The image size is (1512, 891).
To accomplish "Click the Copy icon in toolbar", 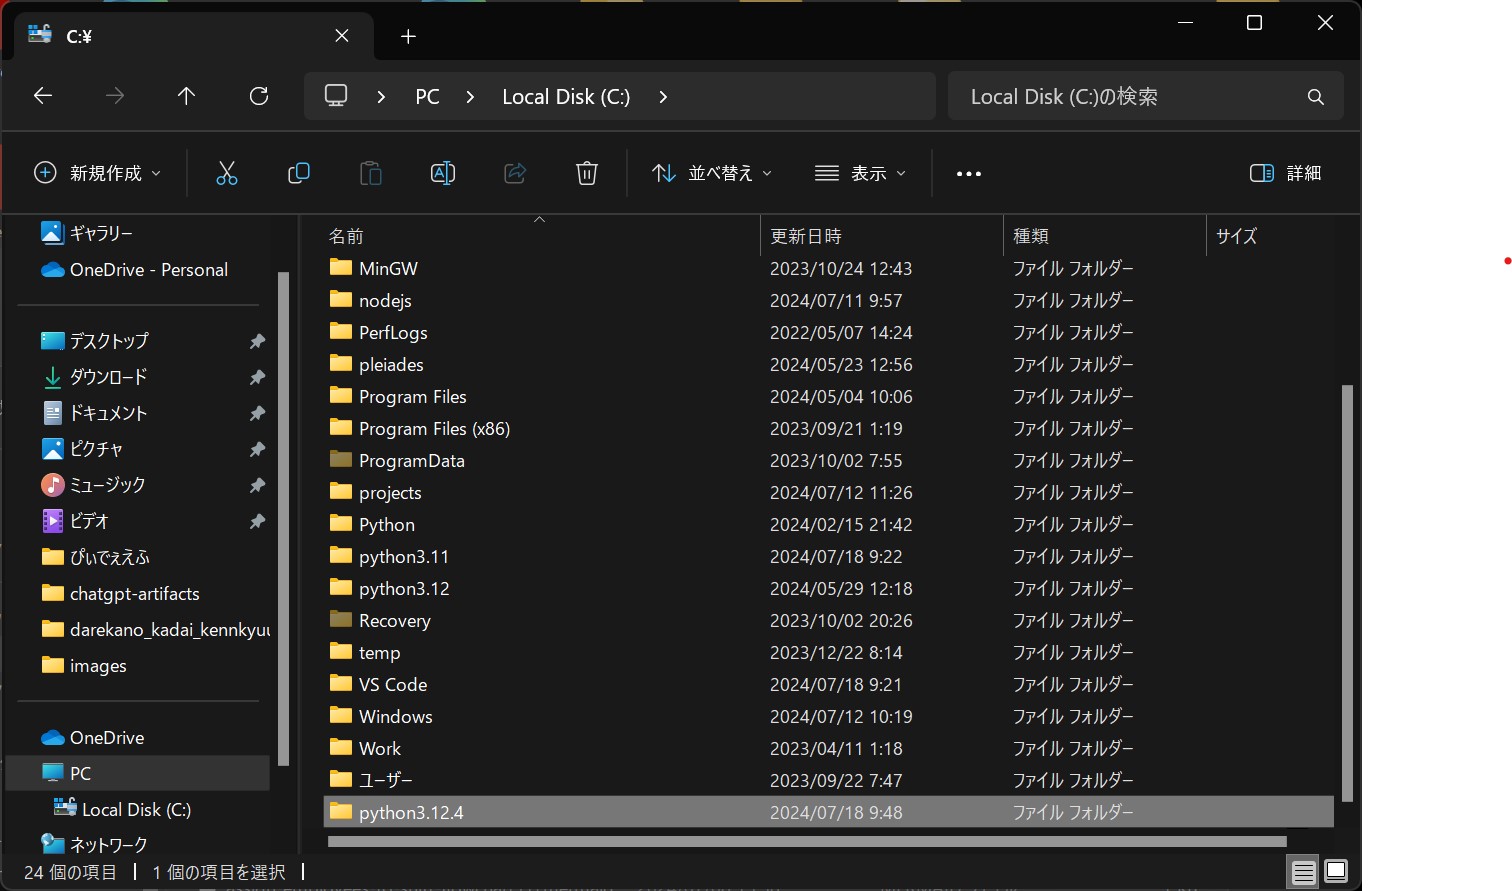I will (x=299, y=173).
